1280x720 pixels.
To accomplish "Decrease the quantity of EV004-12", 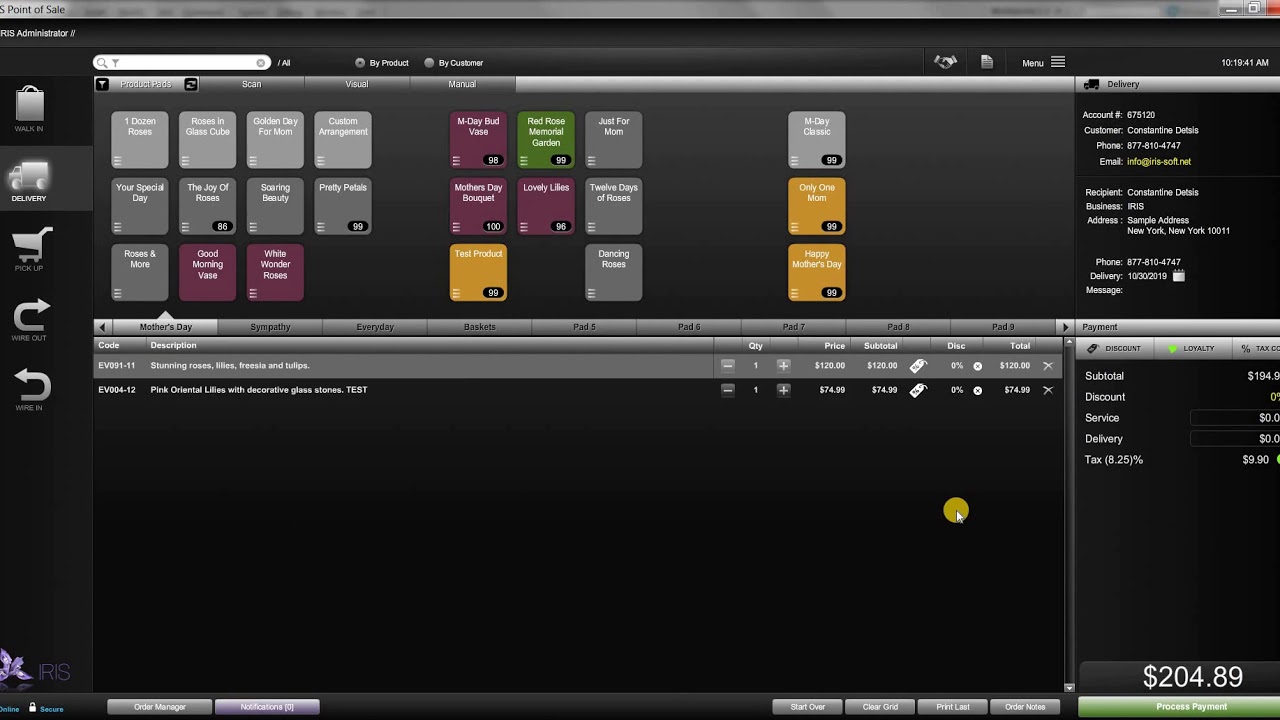I will [728, 390].
